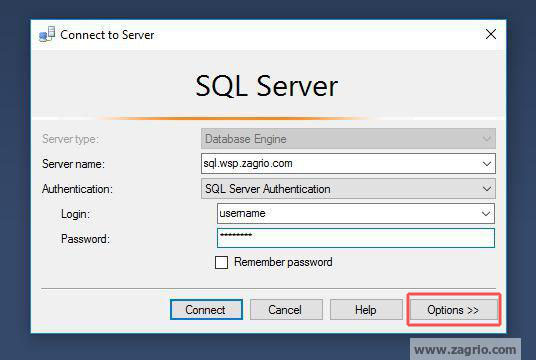Open Help for the connection dialog
Image resolution: width=536 pixels, height=360 pixels.
[x=366, y=310]
